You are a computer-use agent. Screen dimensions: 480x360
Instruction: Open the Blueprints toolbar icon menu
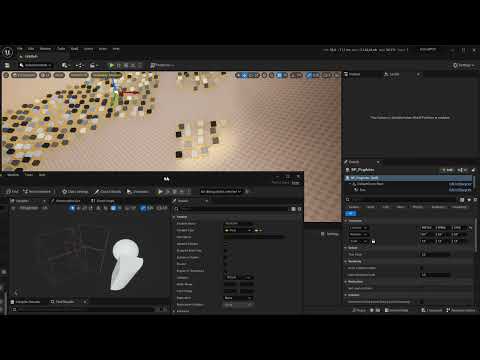[x=80, y=65]
